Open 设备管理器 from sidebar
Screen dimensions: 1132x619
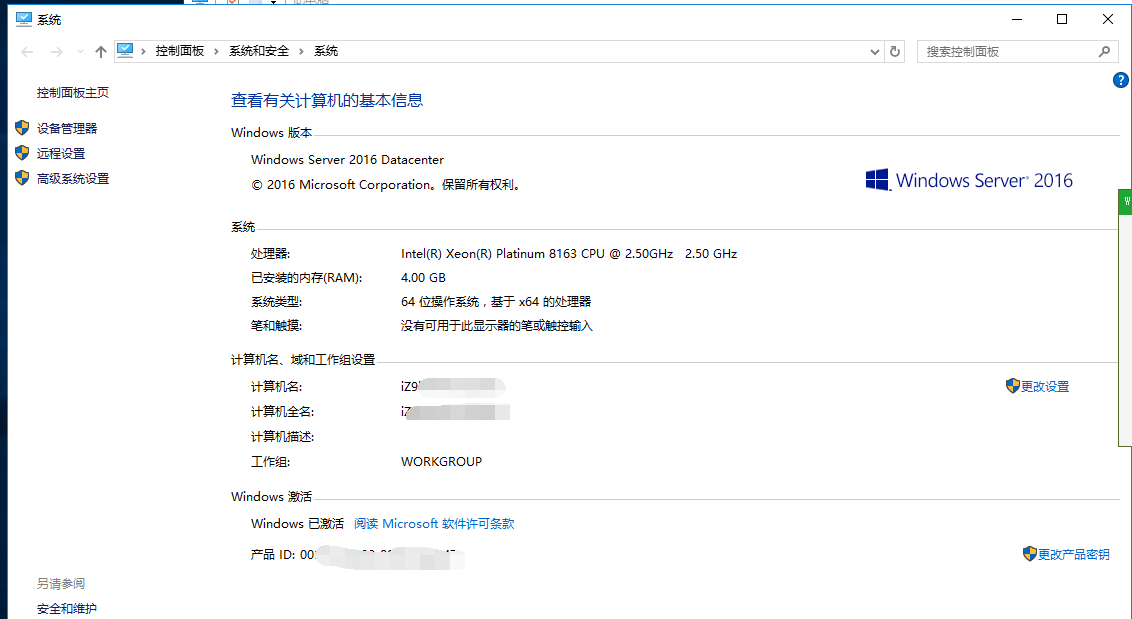[67, 128]
